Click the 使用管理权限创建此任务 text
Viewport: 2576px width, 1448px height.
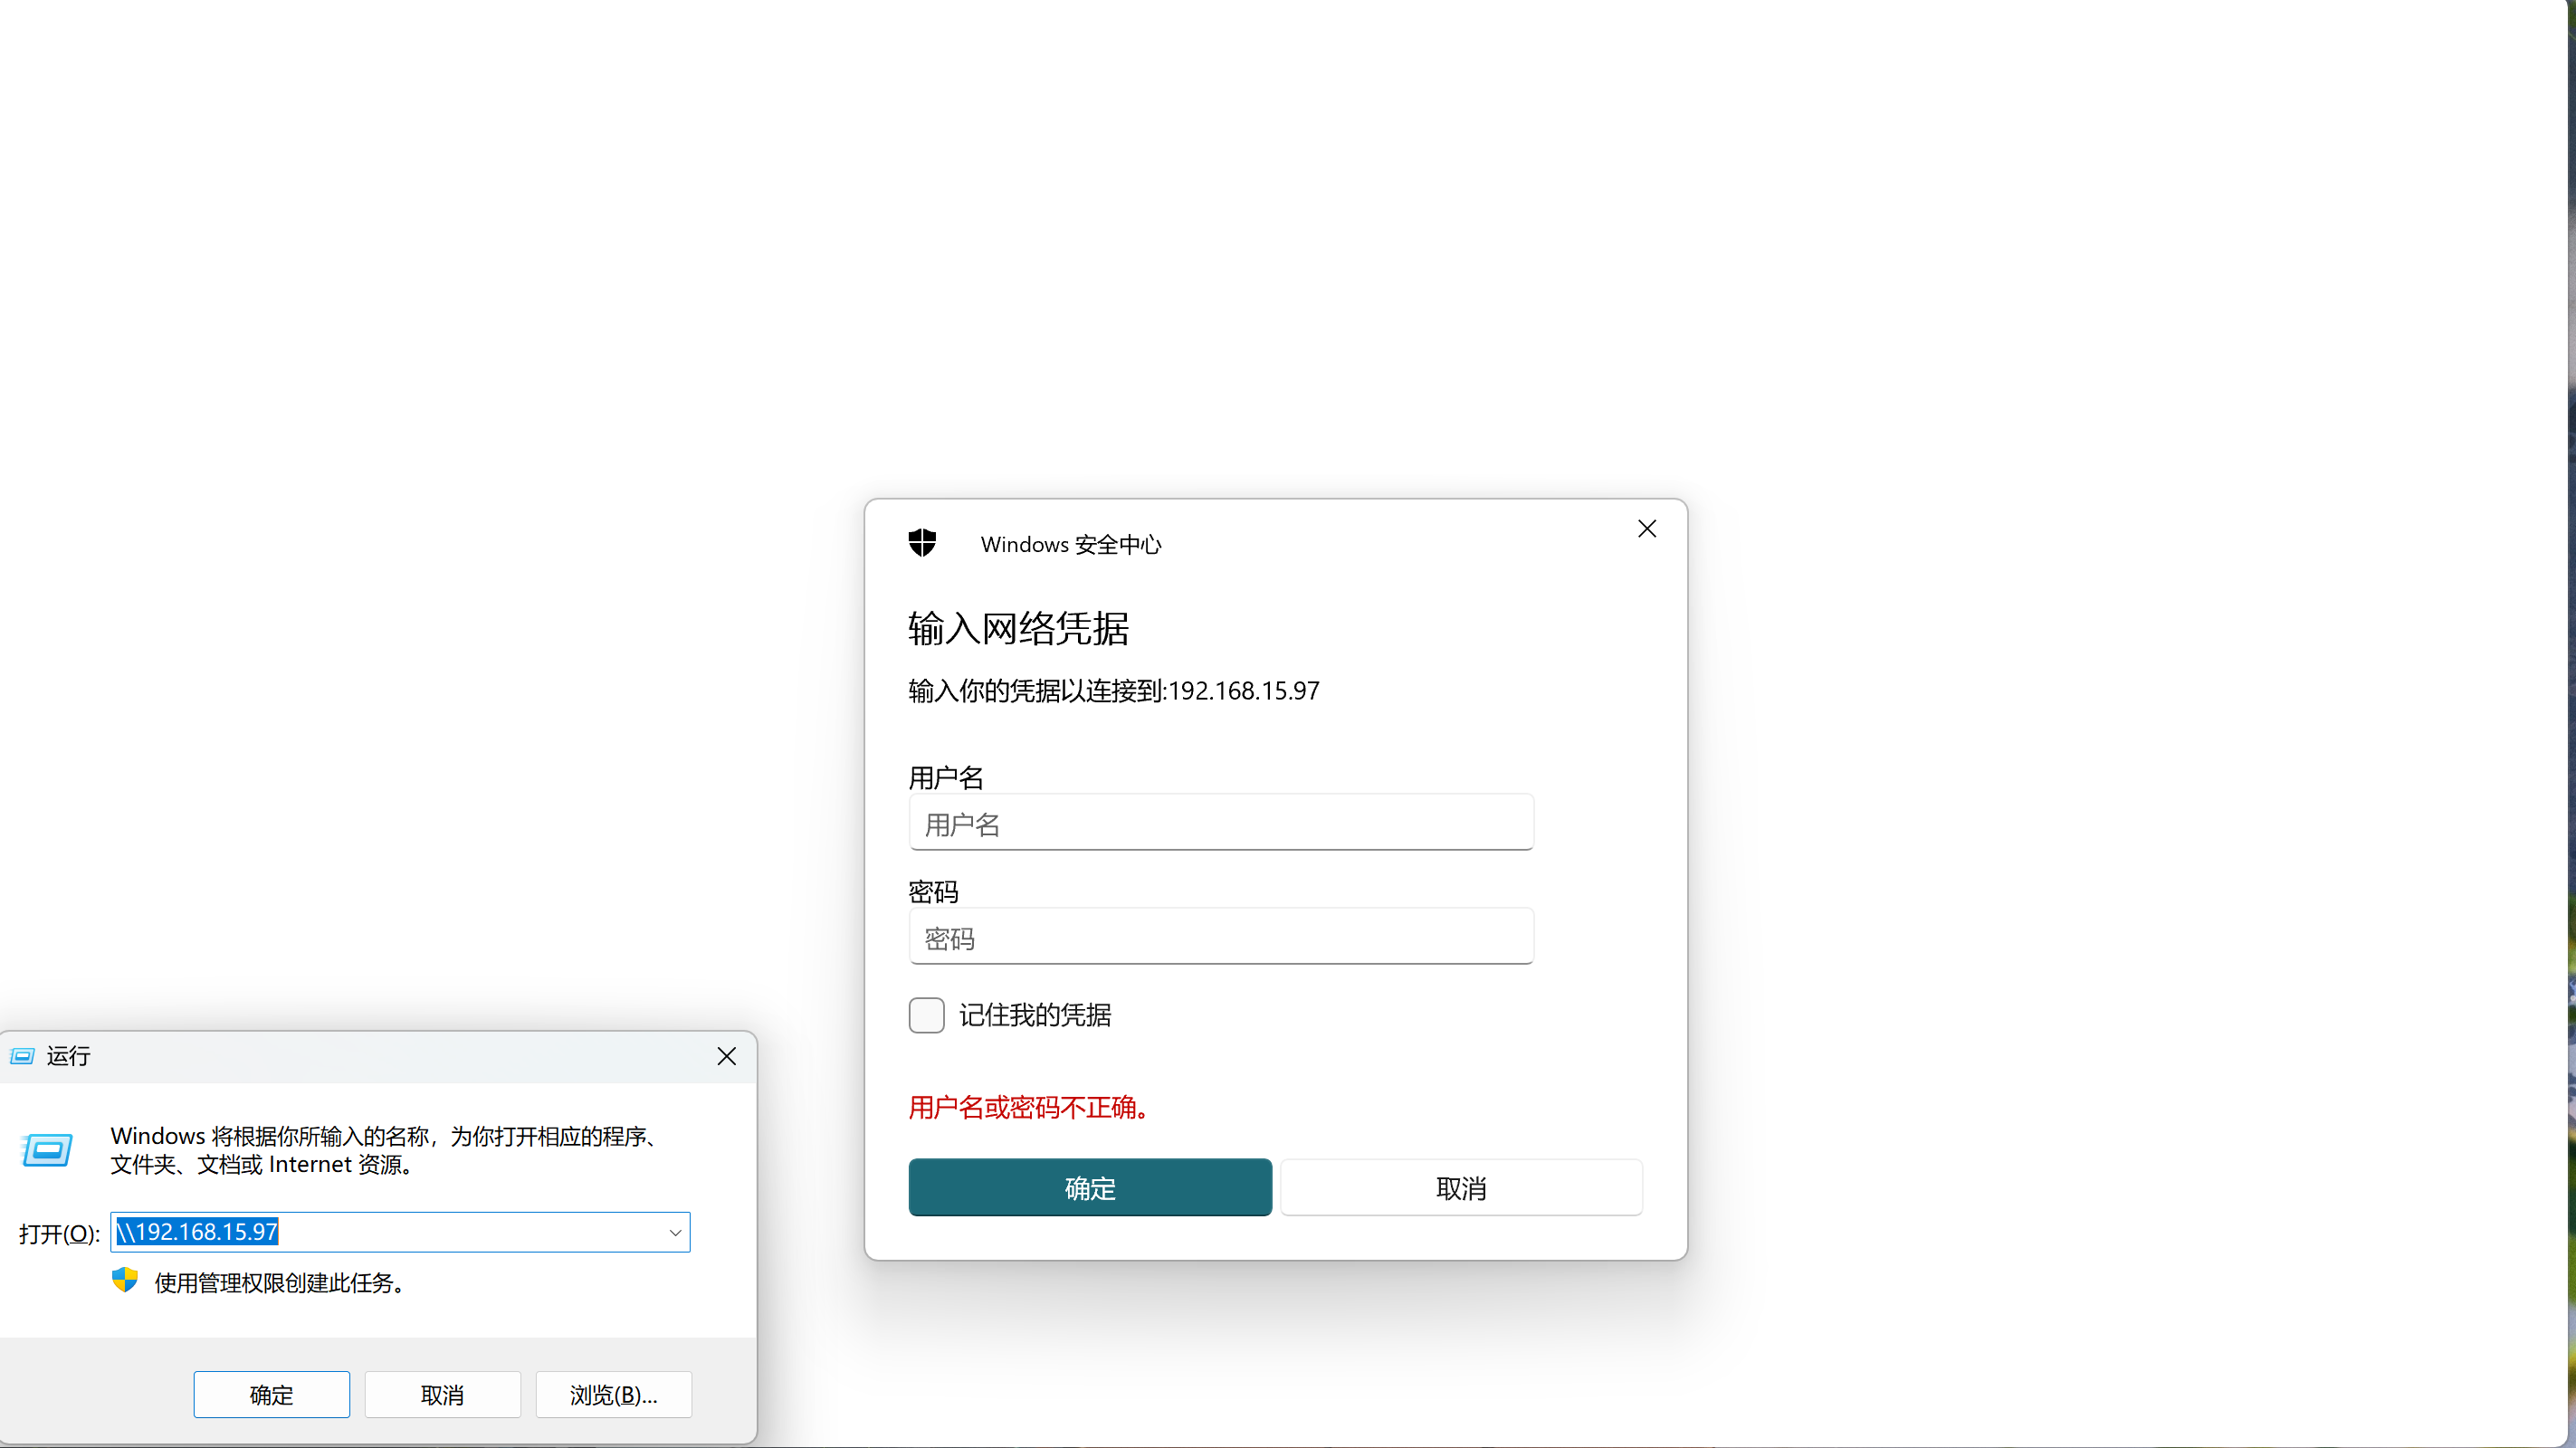281,1283
